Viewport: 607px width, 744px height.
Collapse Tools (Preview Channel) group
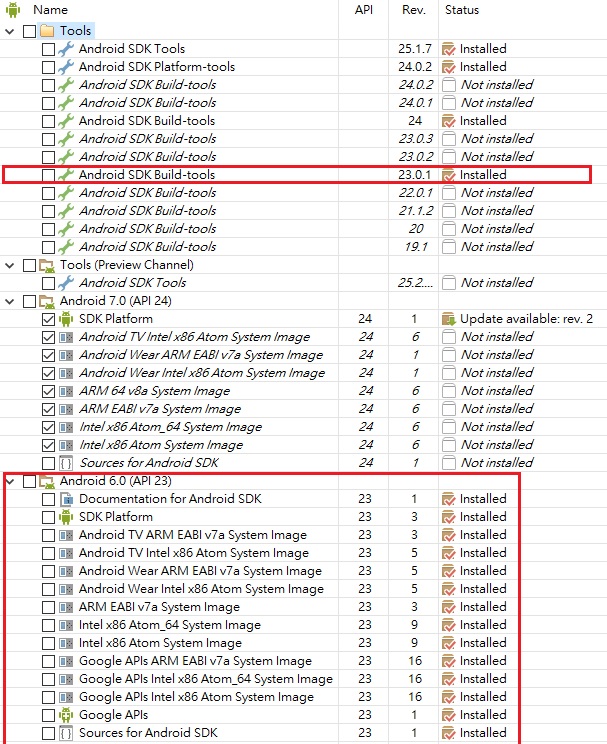9,265
